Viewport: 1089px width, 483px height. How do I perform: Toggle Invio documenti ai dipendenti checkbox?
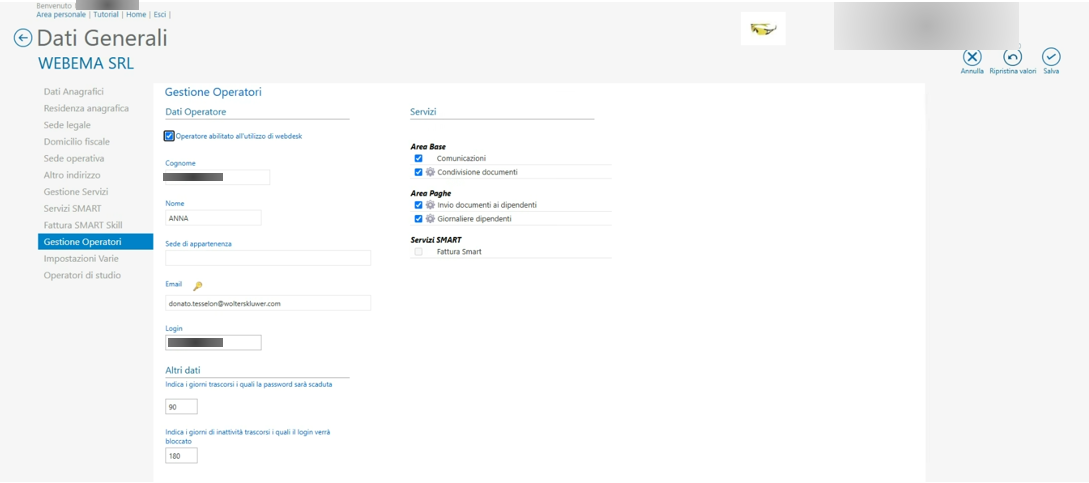coord(418,205)
